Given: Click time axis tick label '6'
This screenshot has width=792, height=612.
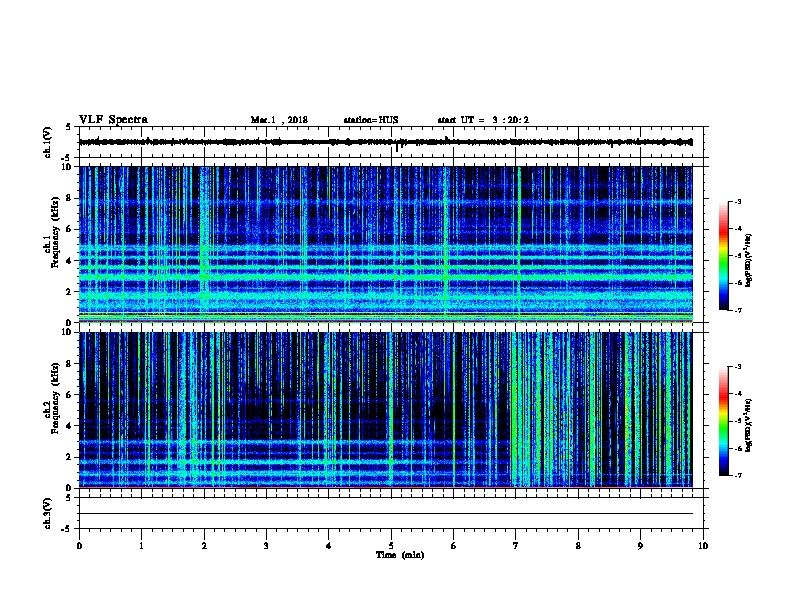Looking at the screenshot, I should pyautogui.click(x=454, y=546).
